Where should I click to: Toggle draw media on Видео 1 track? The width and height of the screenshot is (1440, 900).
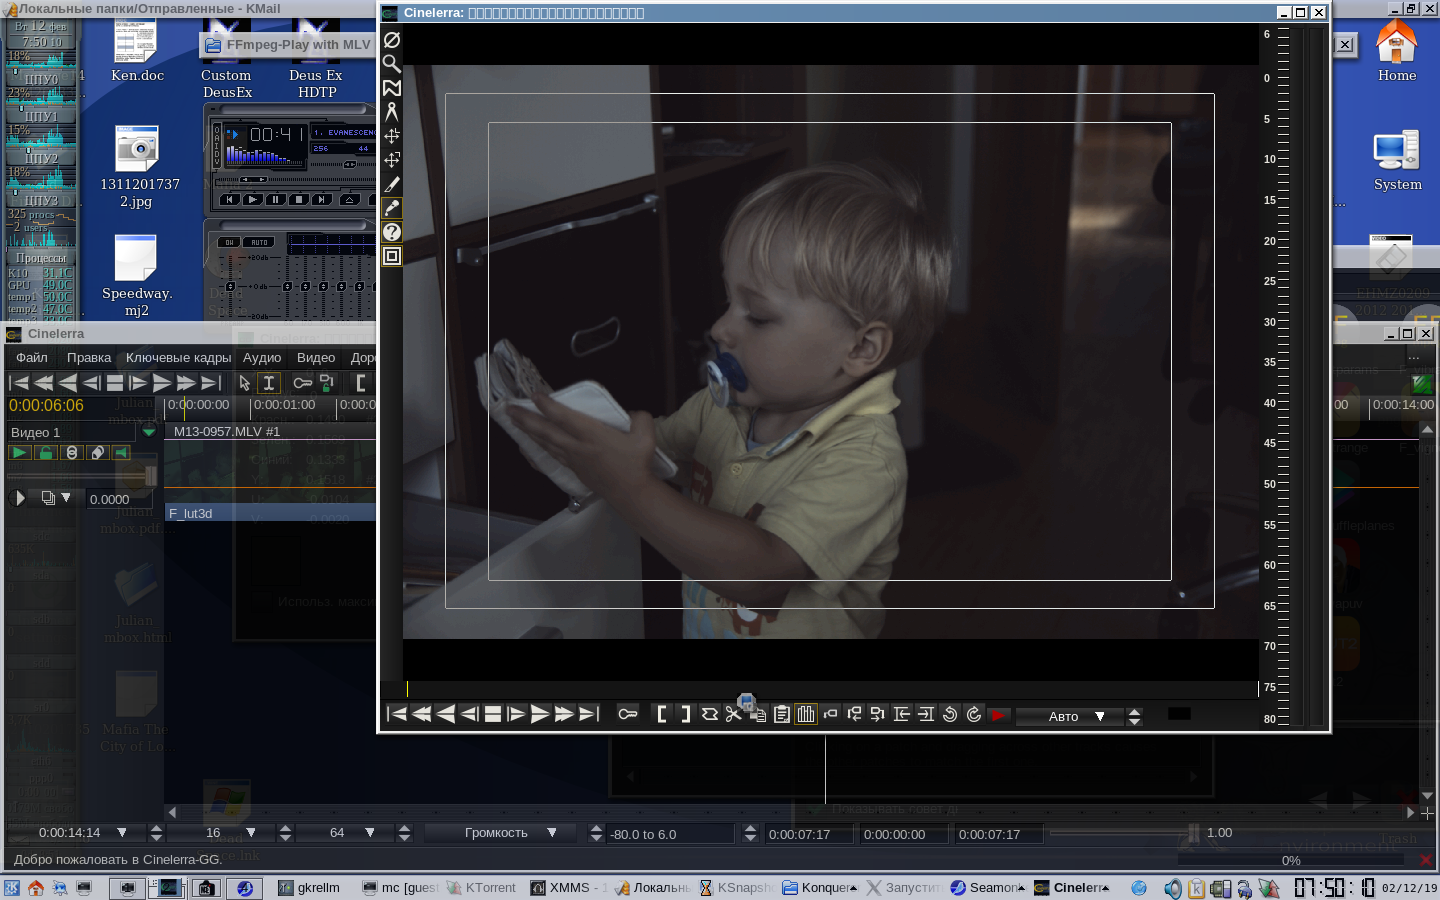coord(97,453)
